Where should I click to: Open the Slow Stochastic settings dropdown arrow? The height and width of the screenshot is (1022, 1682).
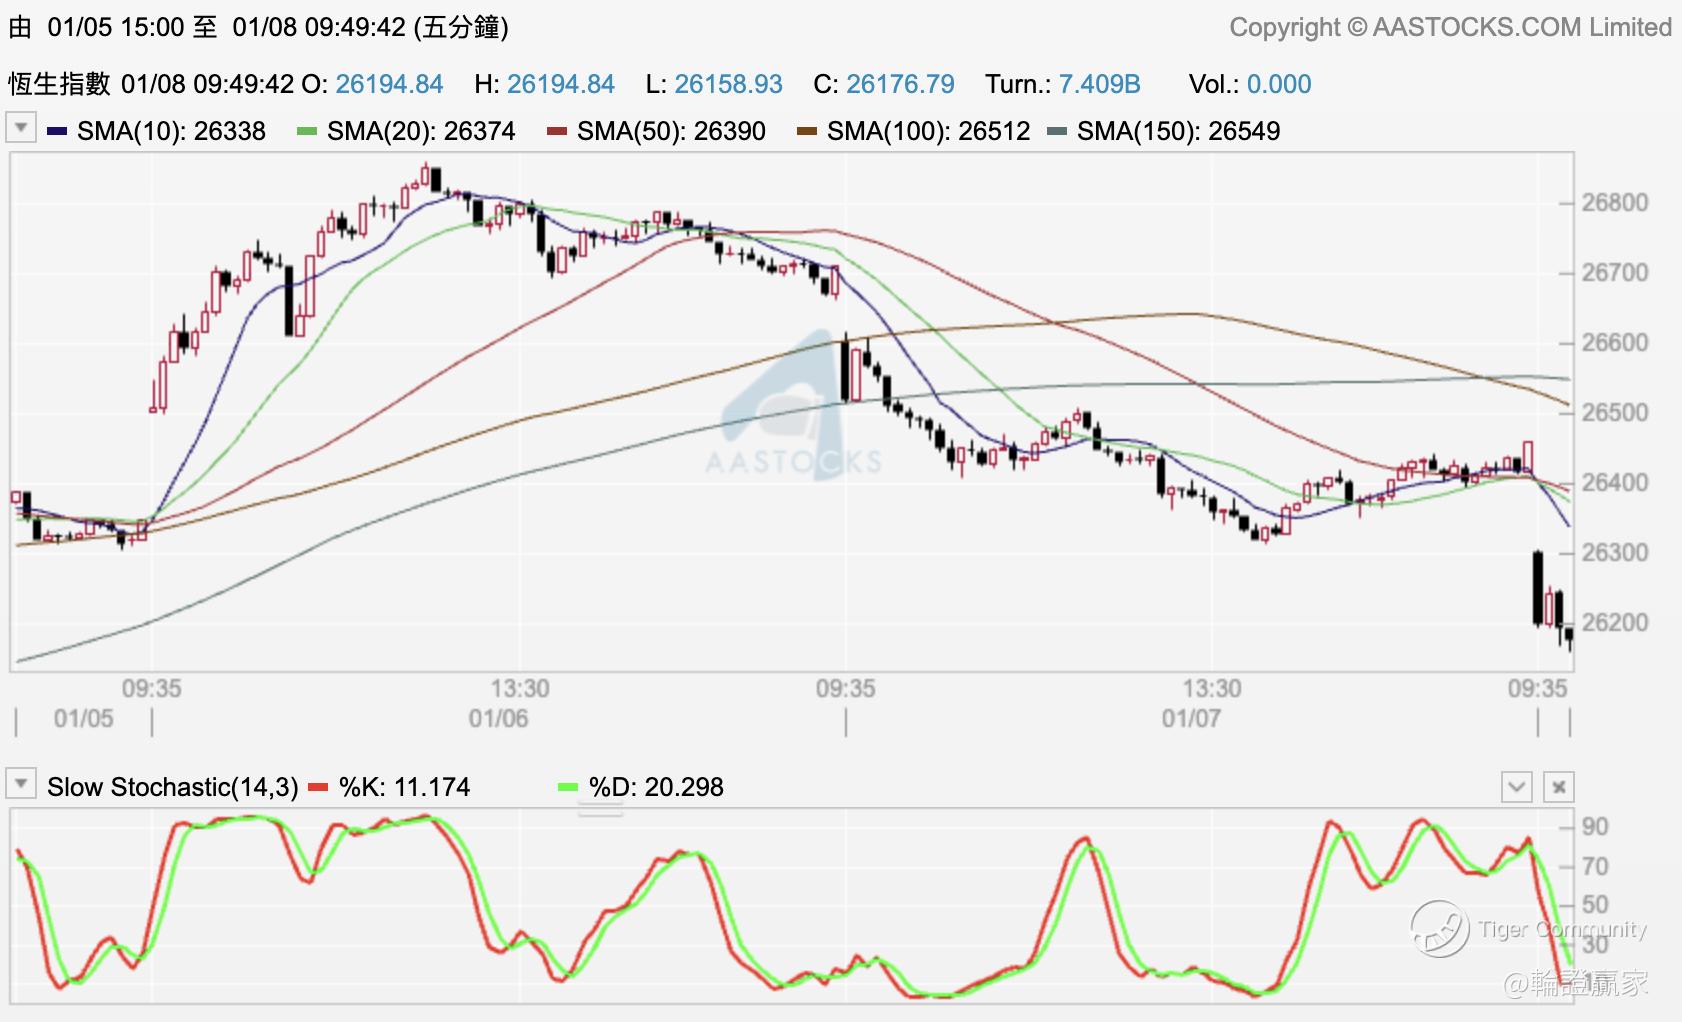[21, 785]
